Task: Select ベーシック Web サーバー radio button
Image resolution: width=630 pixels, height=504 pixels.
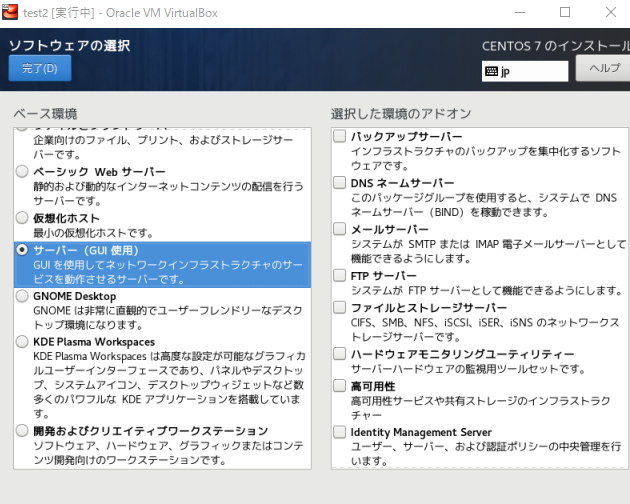Action: point(22,172)
